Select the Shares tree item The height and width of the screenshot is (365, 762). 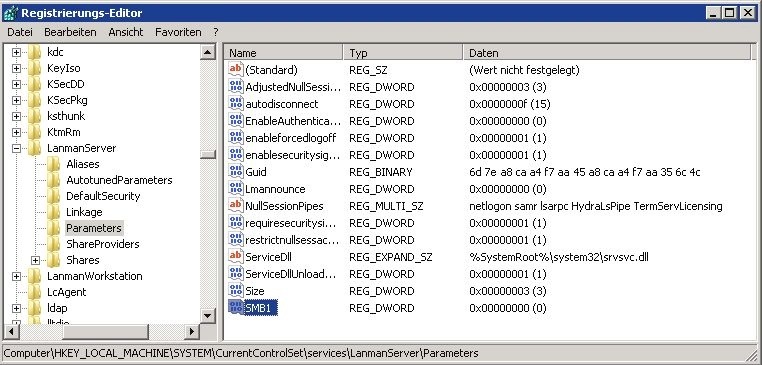(x=83, y=260)
